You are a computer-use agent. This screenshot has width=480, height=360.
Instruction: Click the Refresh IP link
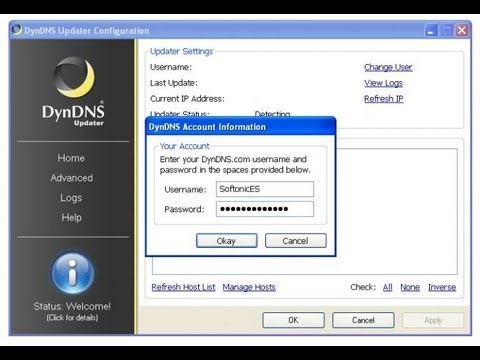click(x=384, y=99)
